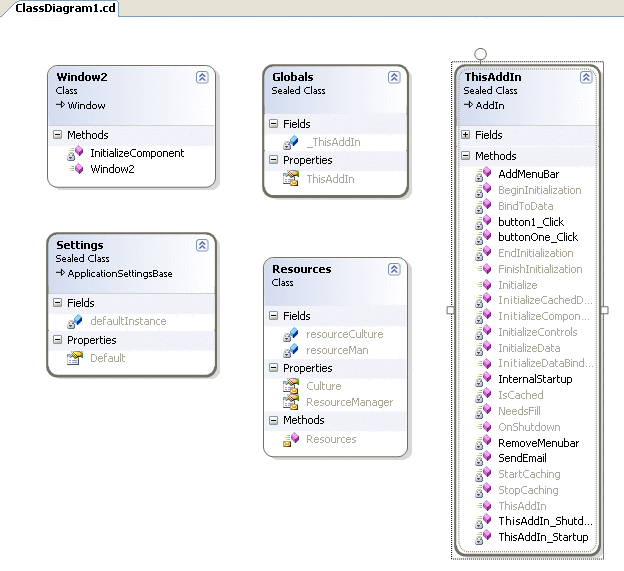Click the Culture property icon

coord(291,386)
